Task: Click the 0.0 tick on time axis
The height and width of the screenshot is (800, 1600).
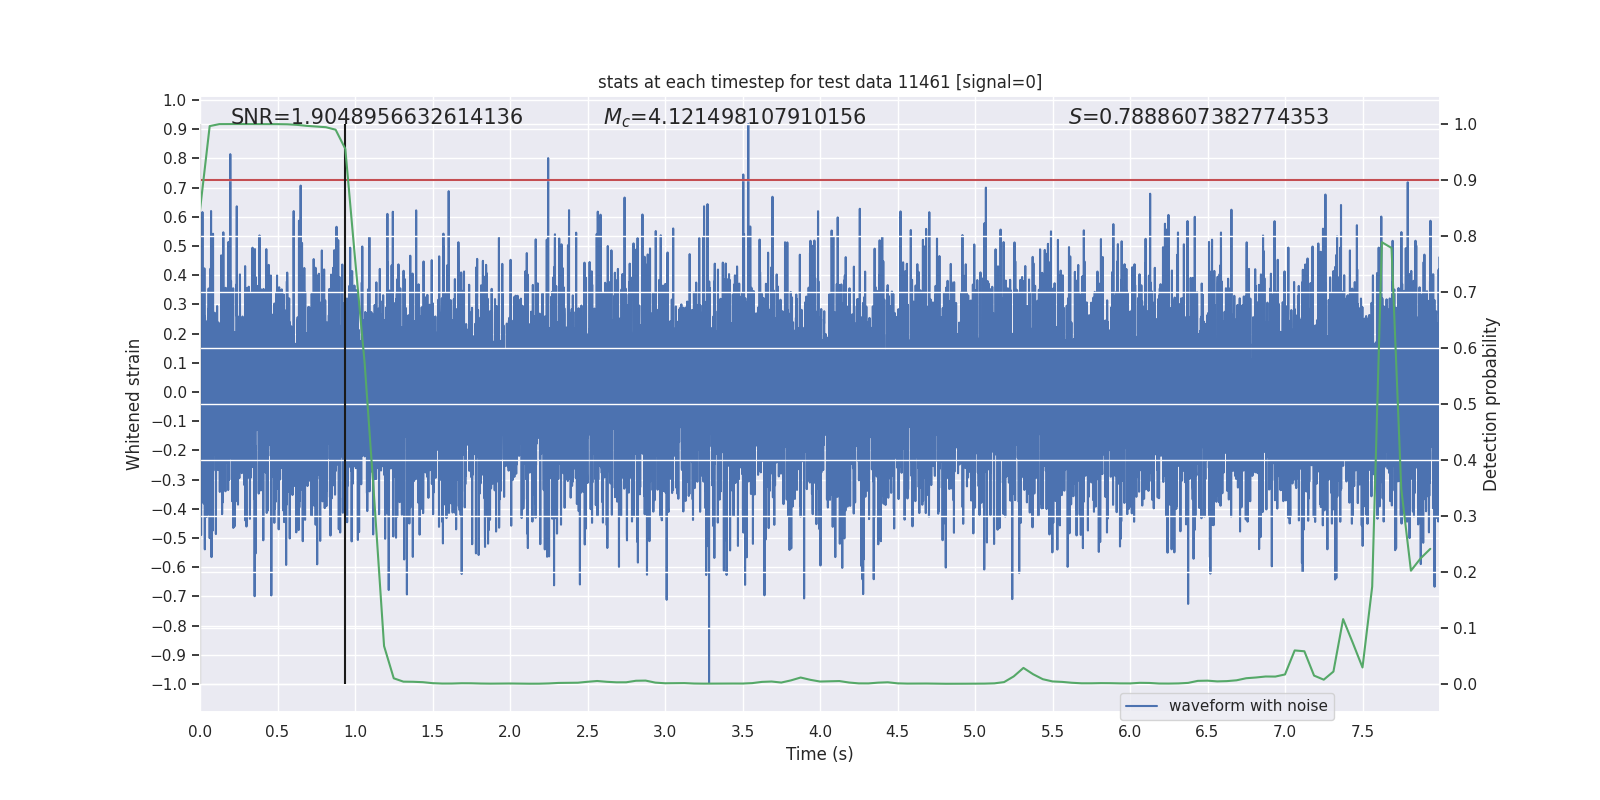Action: coord(200,732)
